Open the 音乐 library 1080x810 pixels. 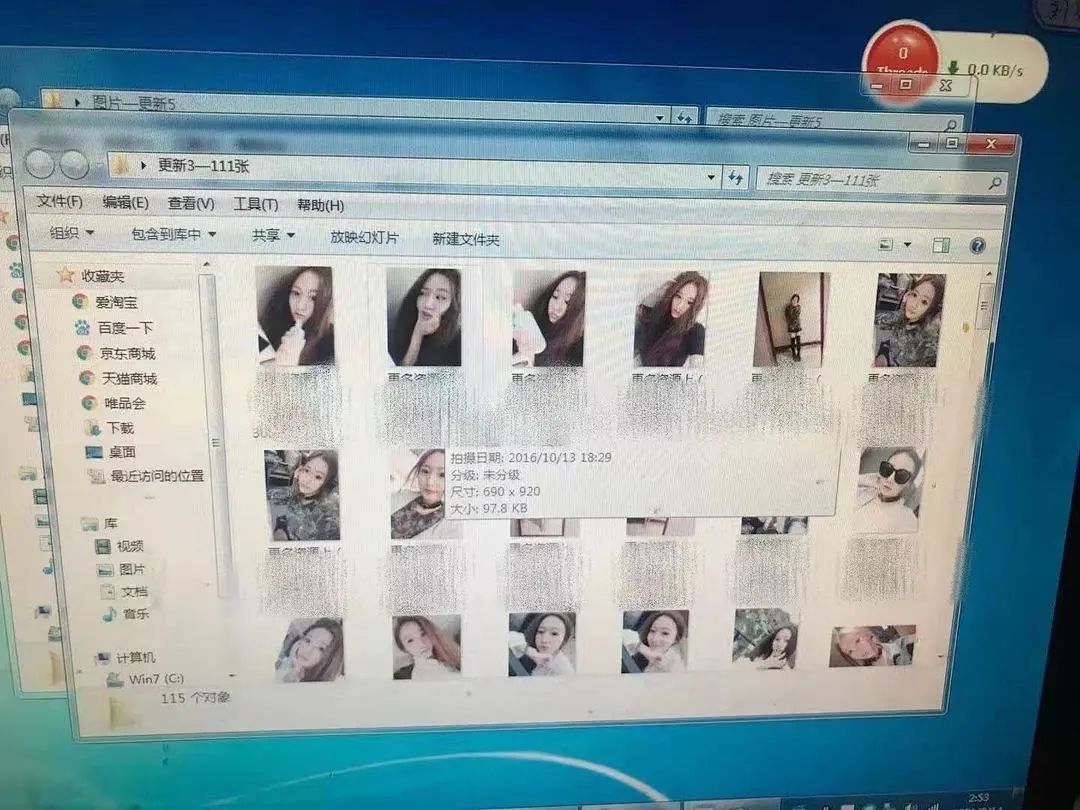click(x=136, y=613)
